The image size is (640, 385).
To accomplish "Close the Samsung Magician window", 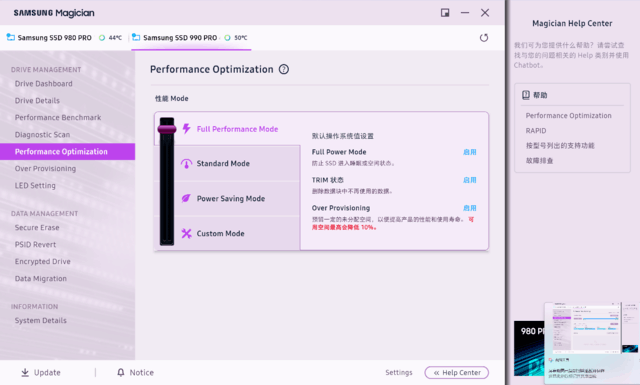I will (485, 13).
